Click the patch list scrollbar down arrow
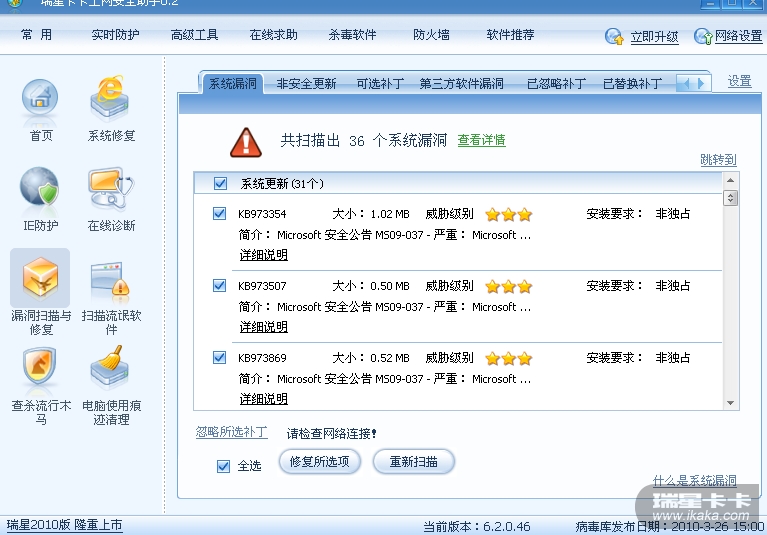This screenshot has width=767, height=535. click(x=730, y=403)
